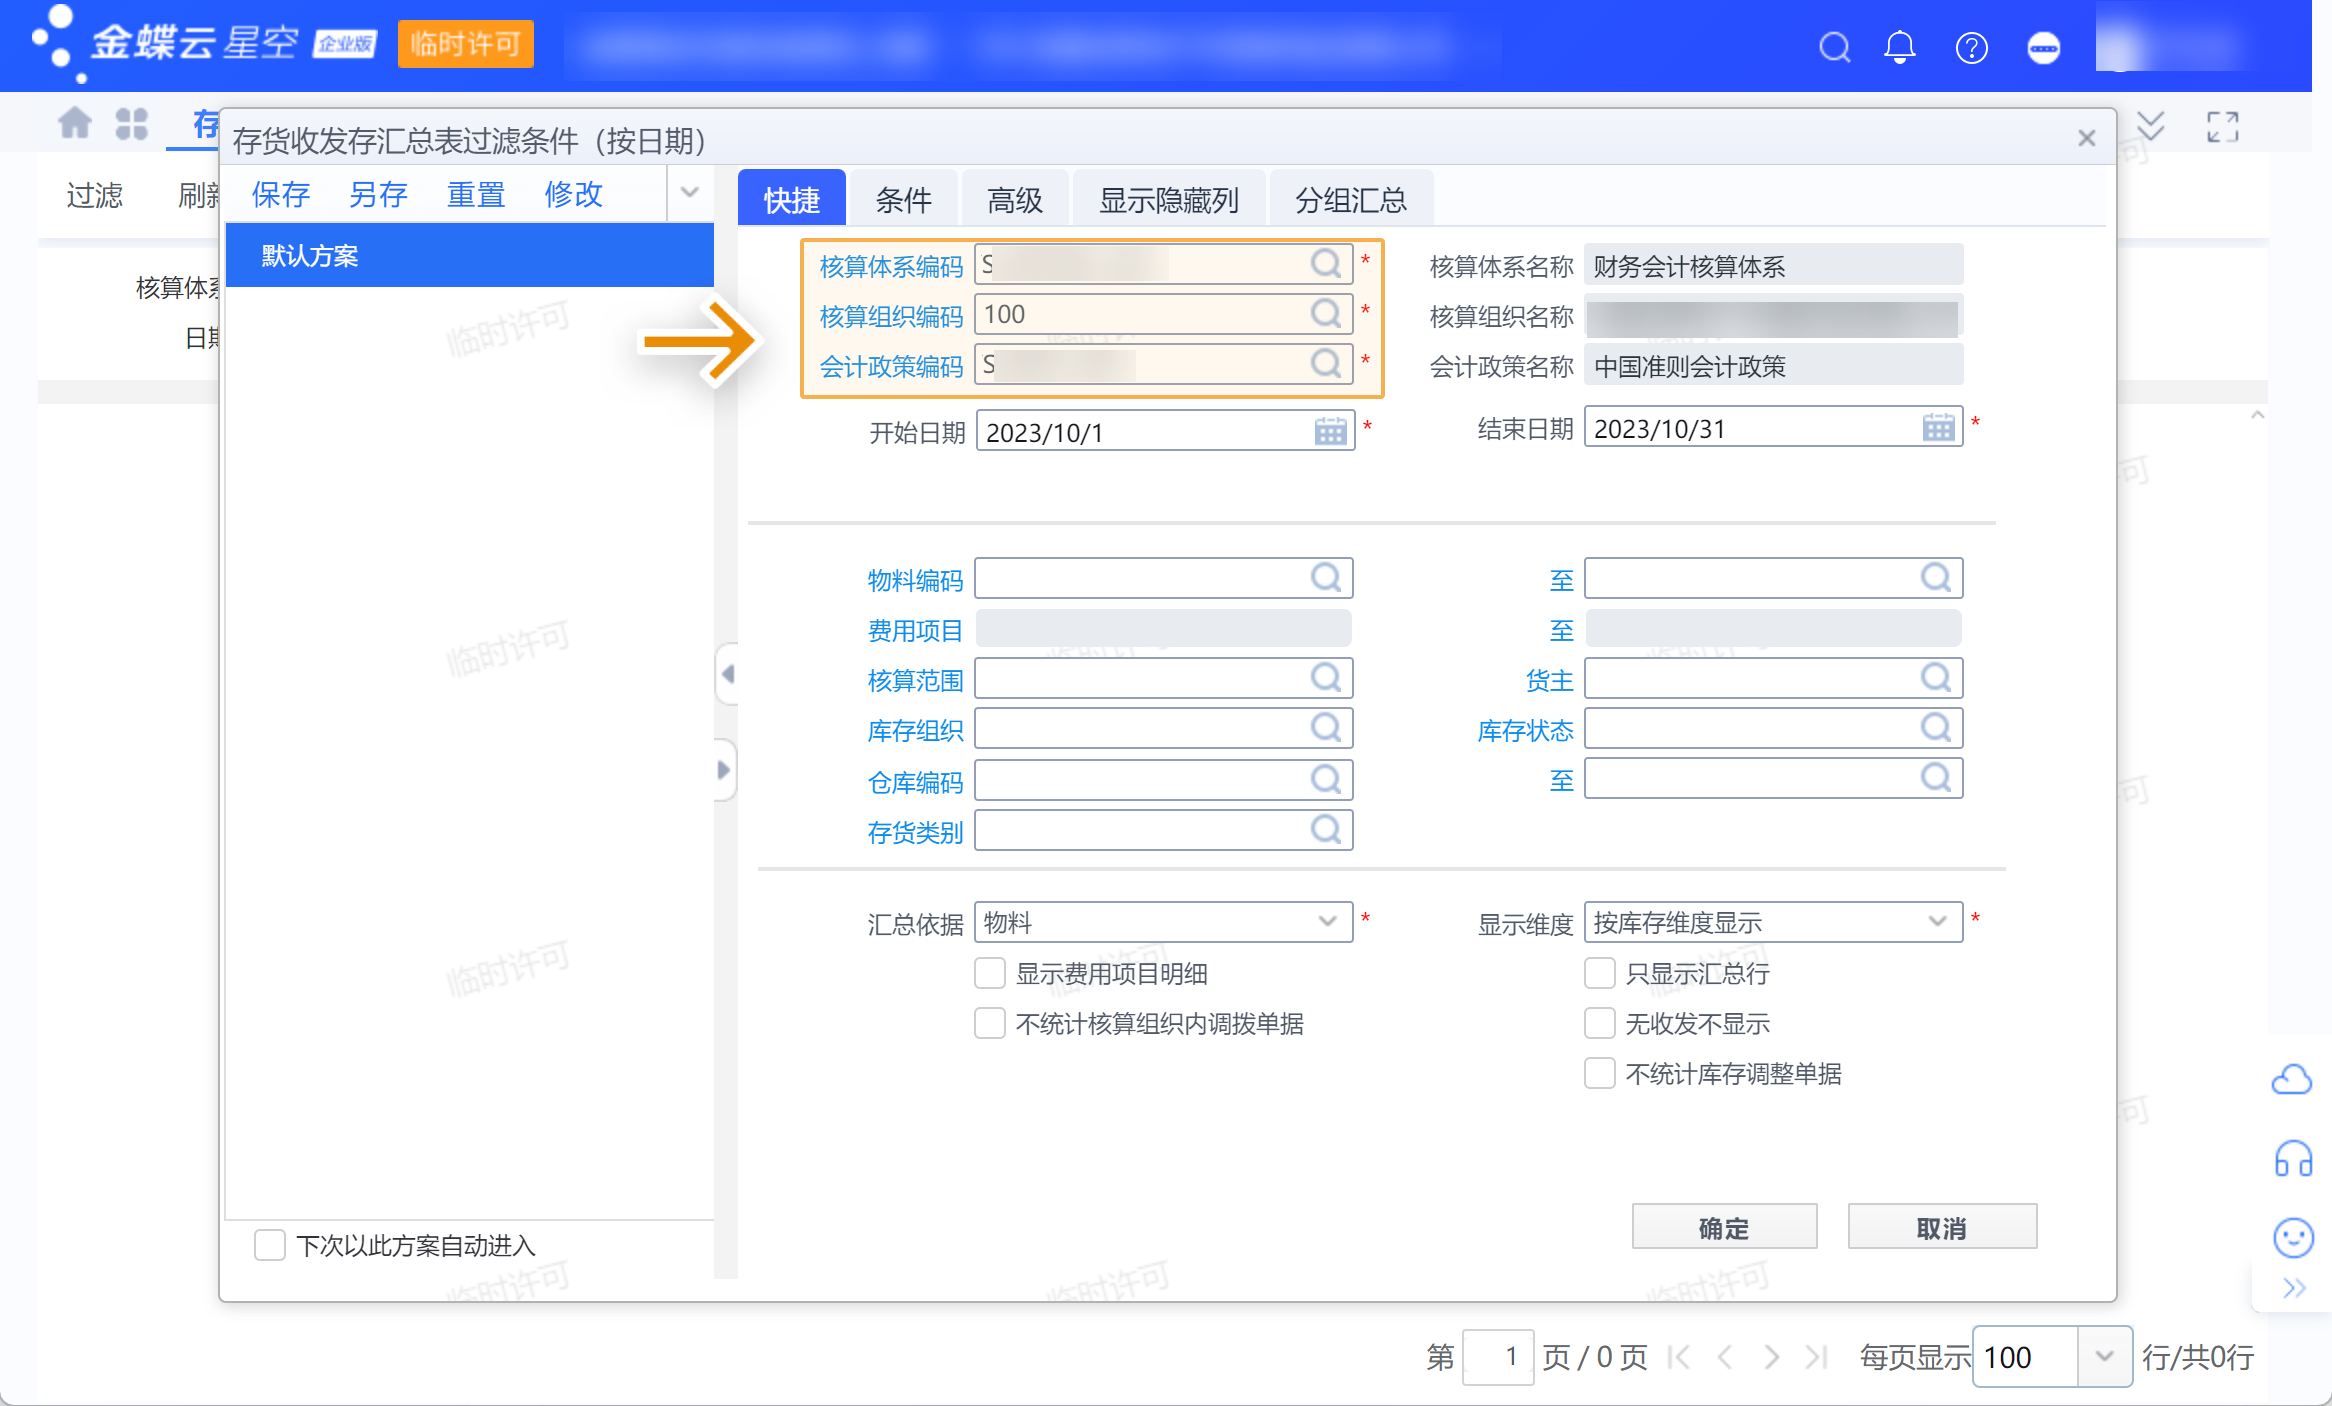Open the 分组汇总 tab

pyautogui.click(x=1350, y=200)
